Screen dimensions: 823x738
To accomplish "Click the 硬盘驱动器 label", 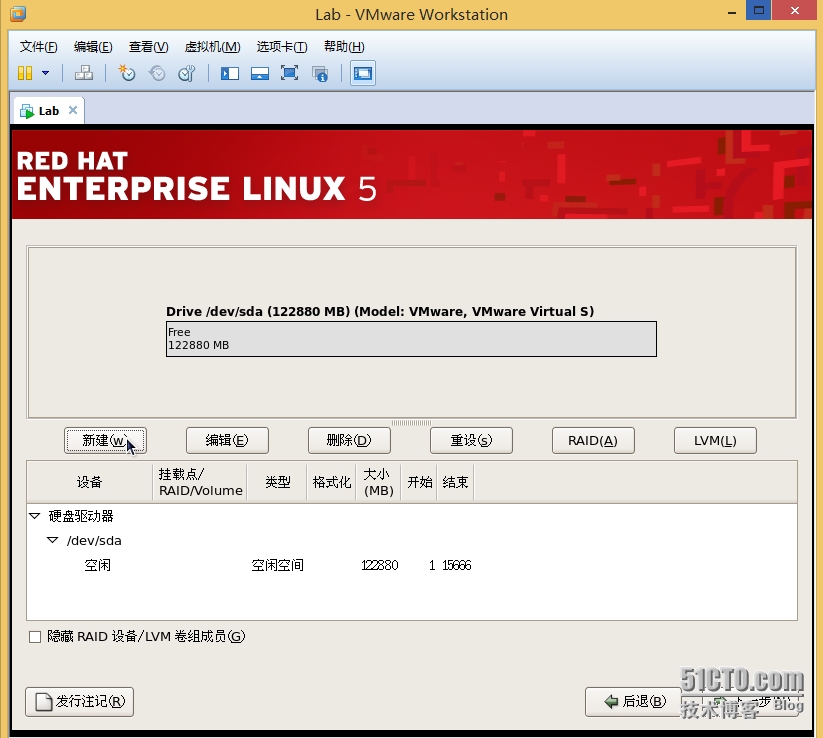I will [81, 516].
